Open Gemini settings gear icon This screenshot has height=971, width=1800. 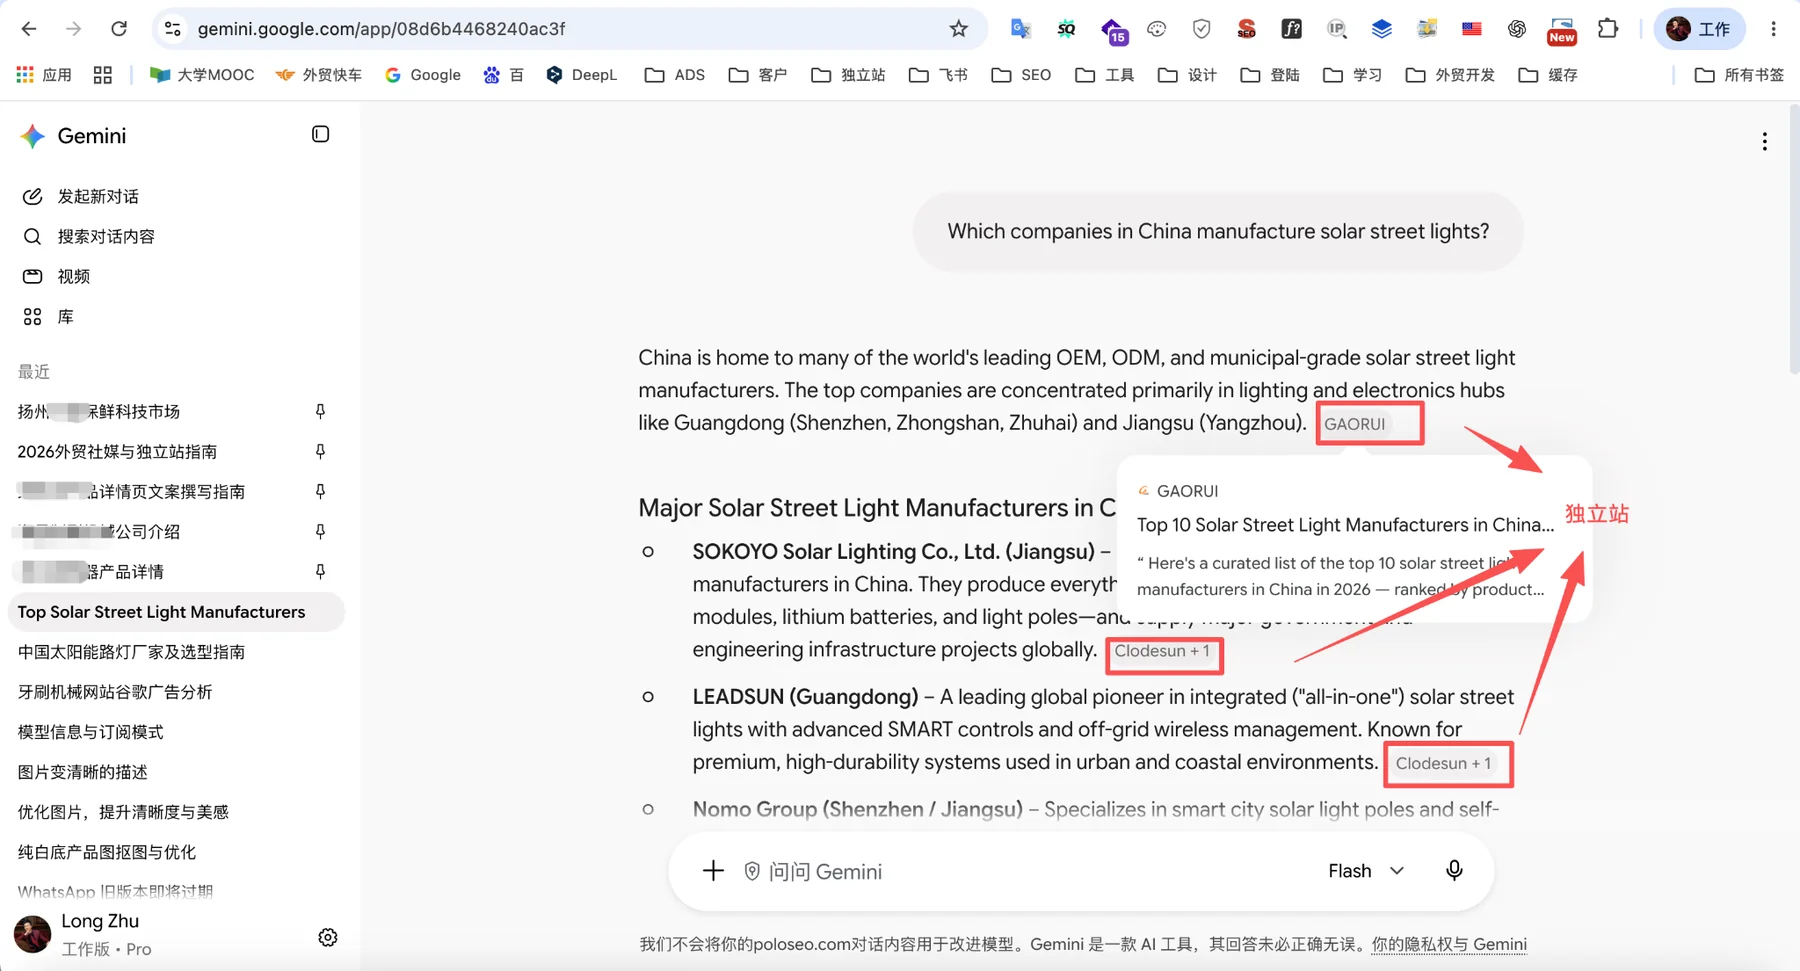[x=327, y=937]
